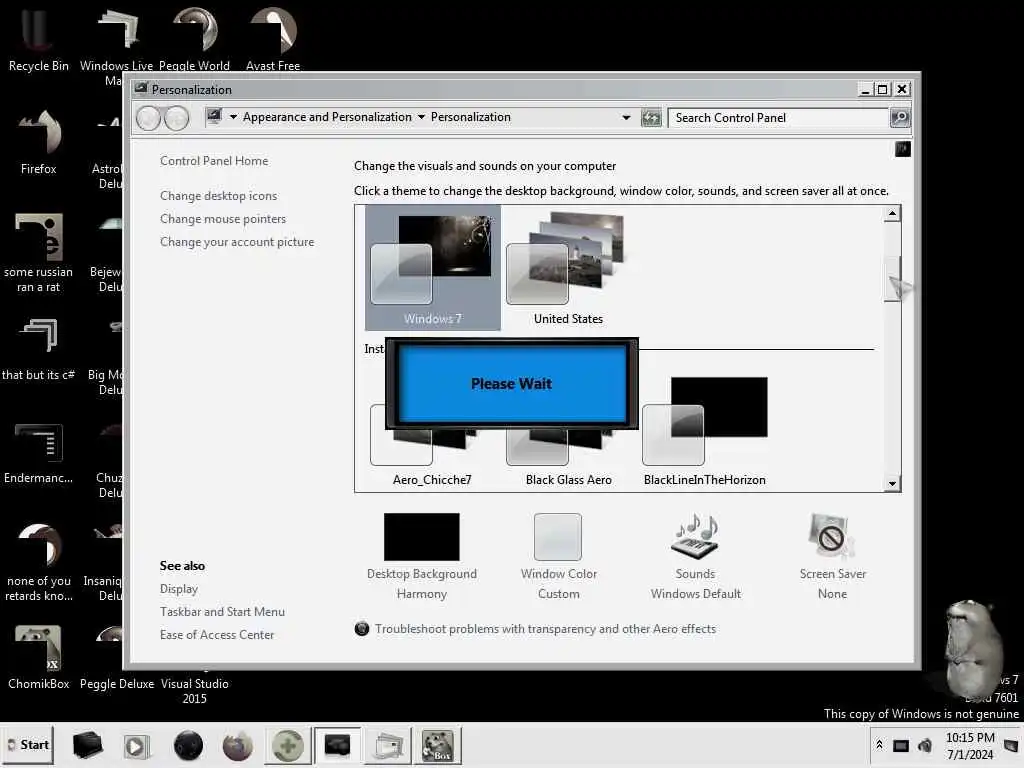Click the control panel icon in the address bar
The image size is (1024, 768).
coord(214,117)
